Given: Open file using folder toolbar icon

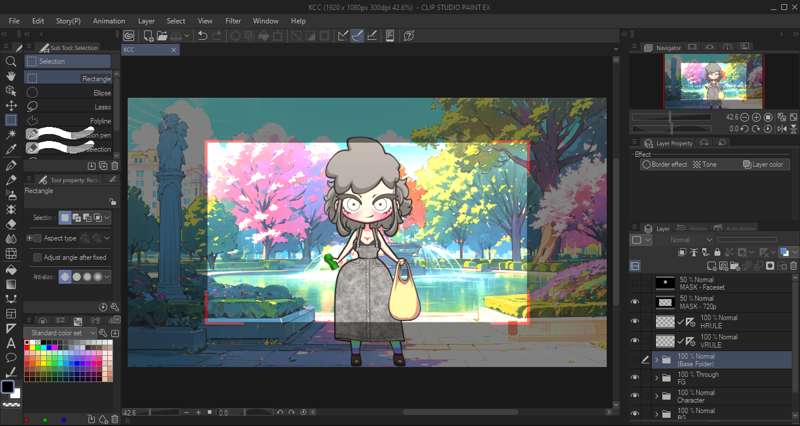Looking at the screenshot, I should pos(162,36).
